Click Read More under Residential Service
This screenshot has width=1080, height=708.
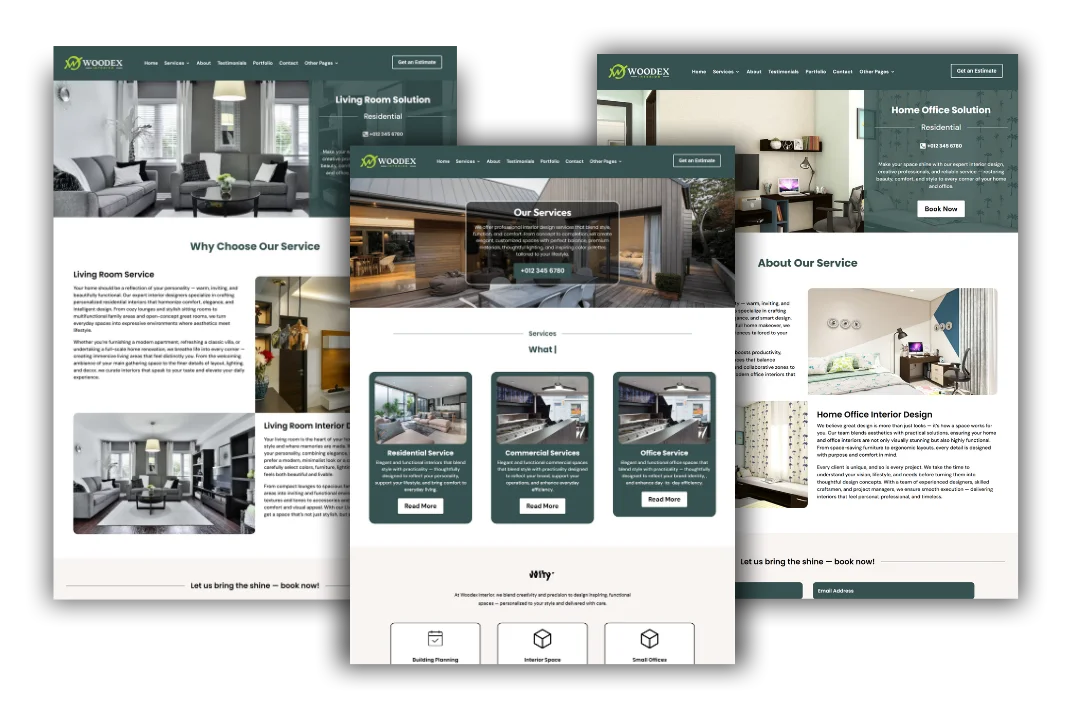point(420,505)
